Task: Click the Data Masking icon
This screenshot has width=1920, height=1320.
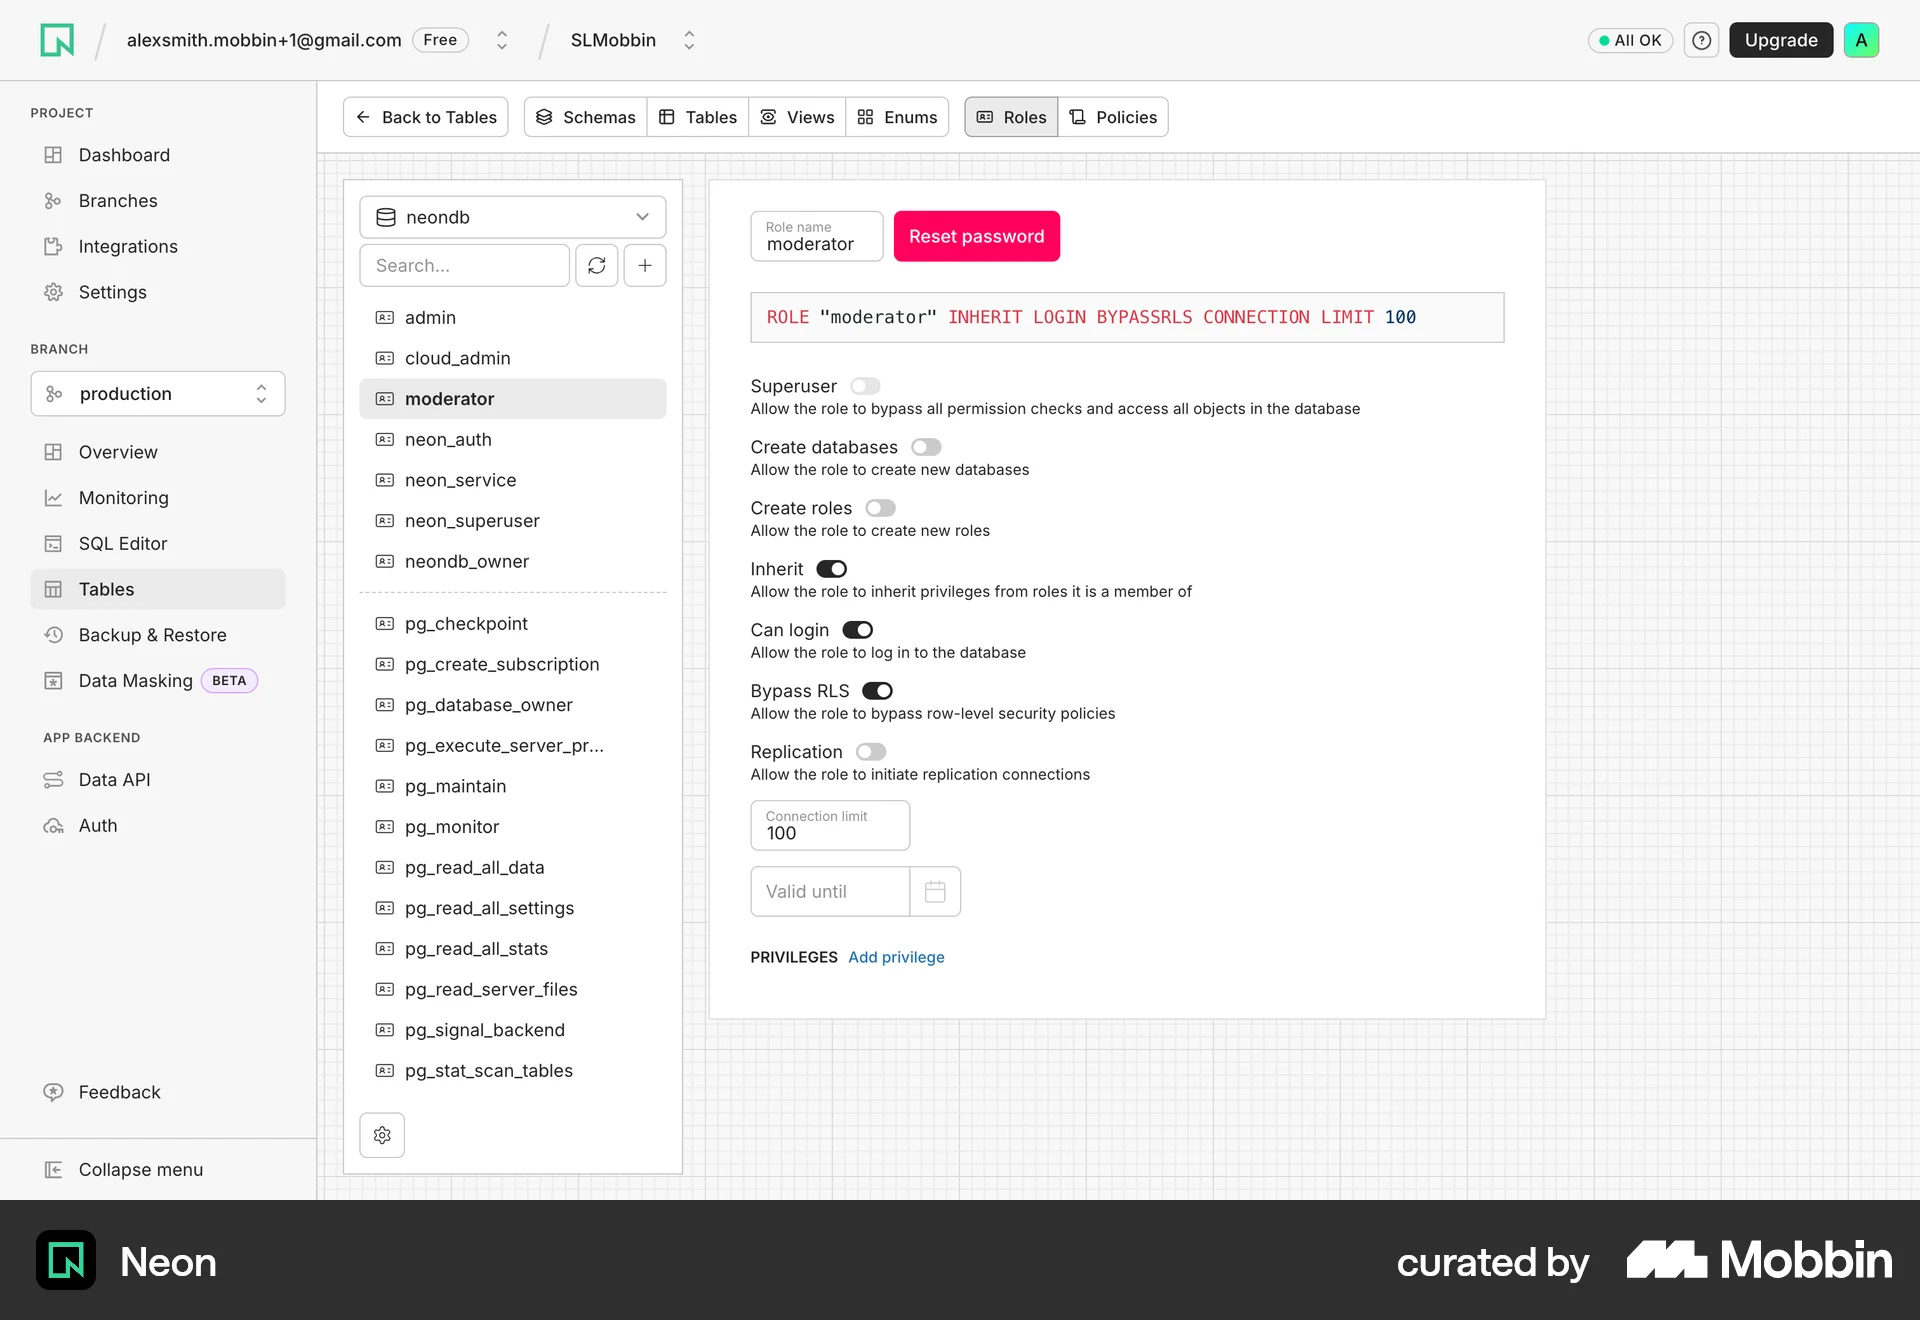Action: click(x=53, y=681)
